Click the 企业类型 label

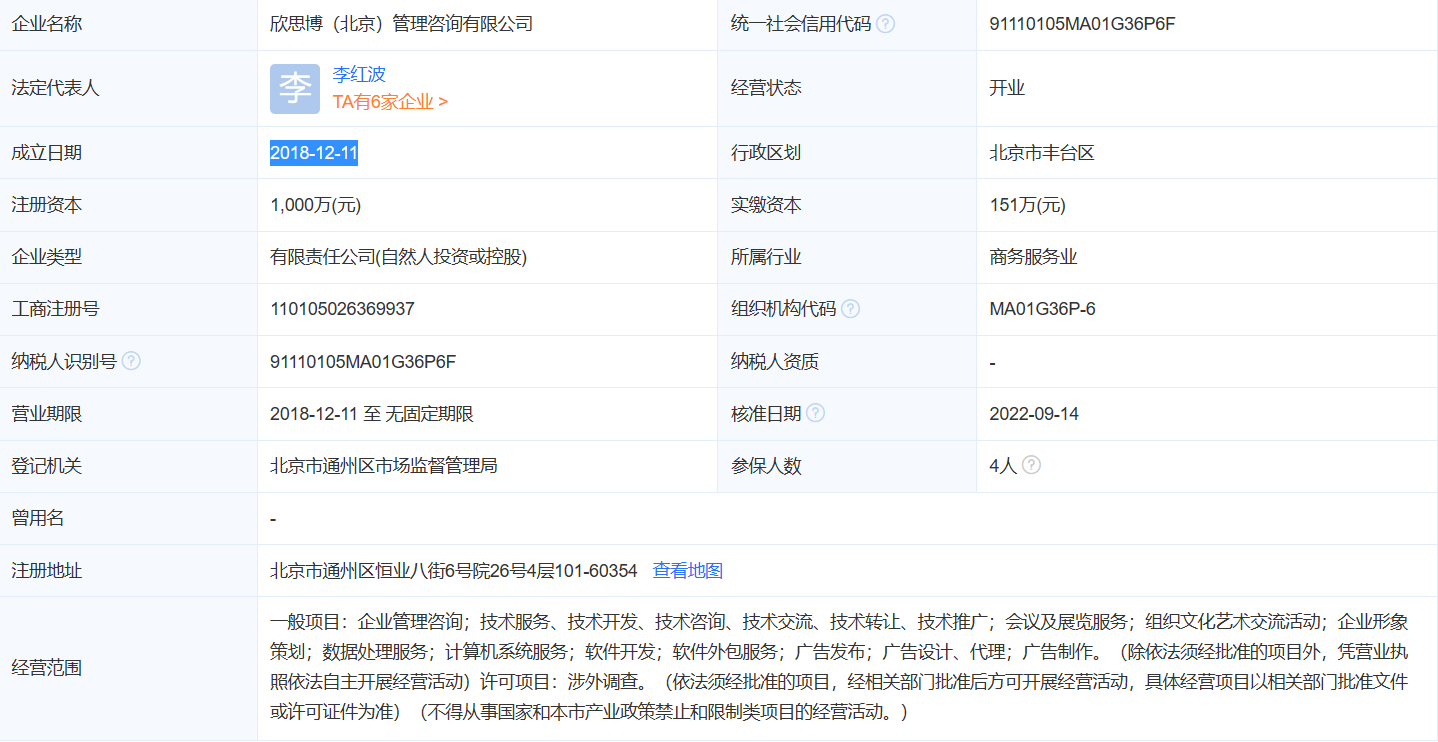tap(47, 257)
